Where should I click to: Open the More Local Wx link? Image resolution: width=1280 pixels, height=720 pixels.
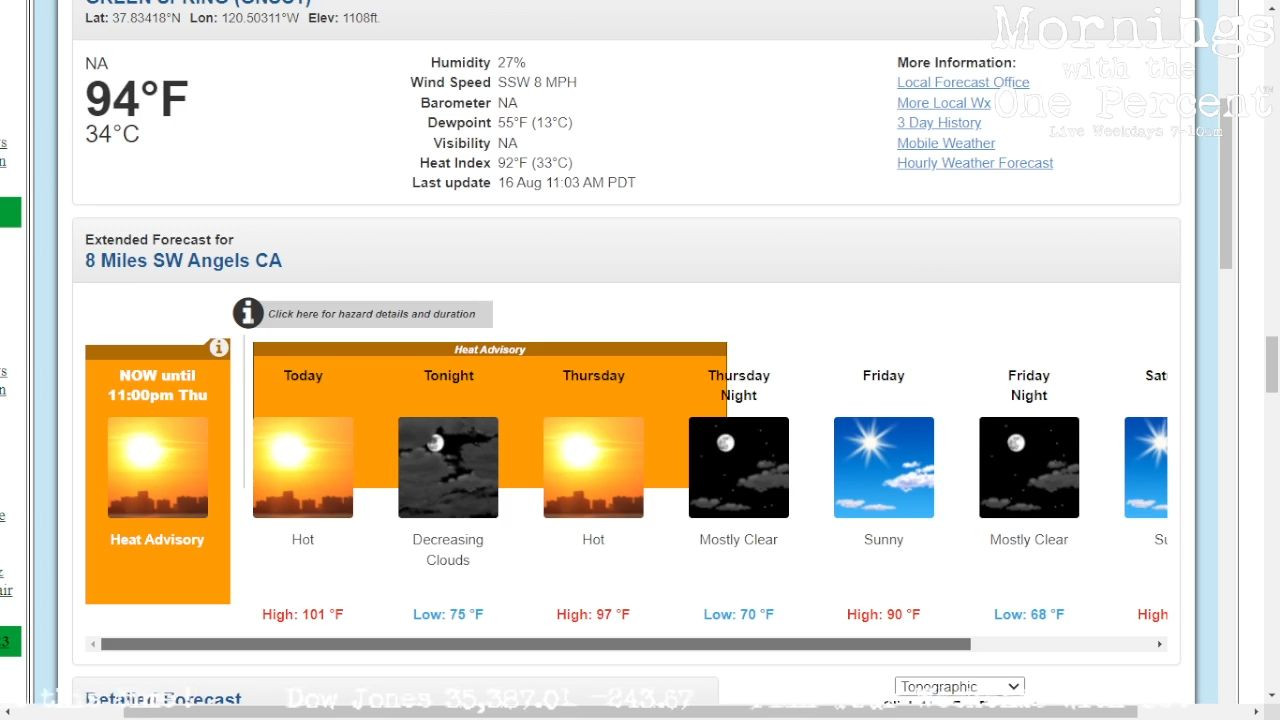point(943,103)
